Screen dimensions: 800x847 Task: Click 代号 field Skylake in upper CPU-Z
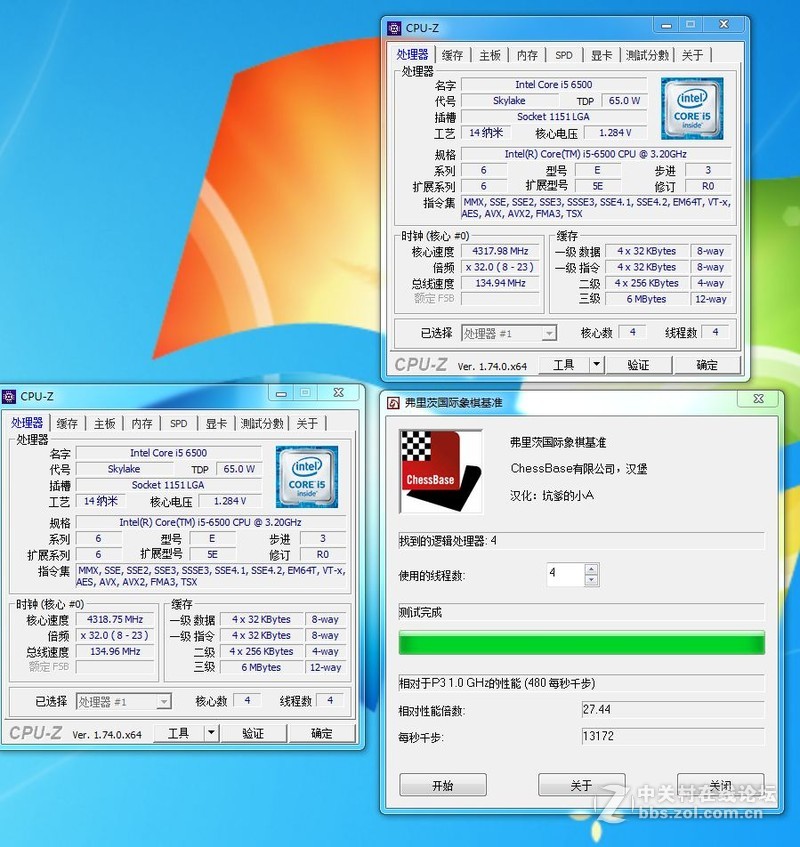pyautogui.click(x=509, y=101)
